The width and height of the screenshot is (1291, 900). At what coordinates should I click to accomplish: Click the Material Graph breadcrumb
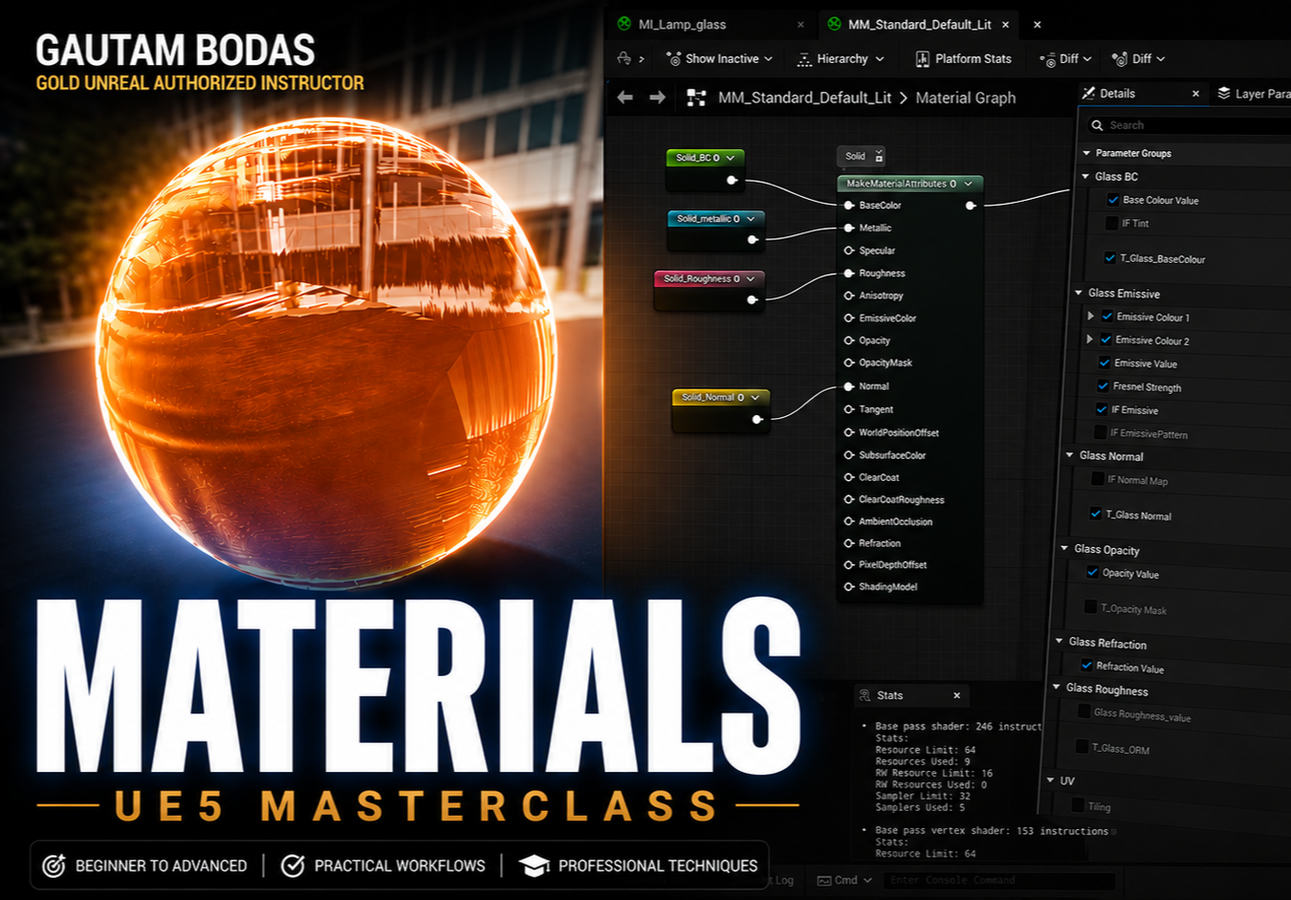coord(966,97)
